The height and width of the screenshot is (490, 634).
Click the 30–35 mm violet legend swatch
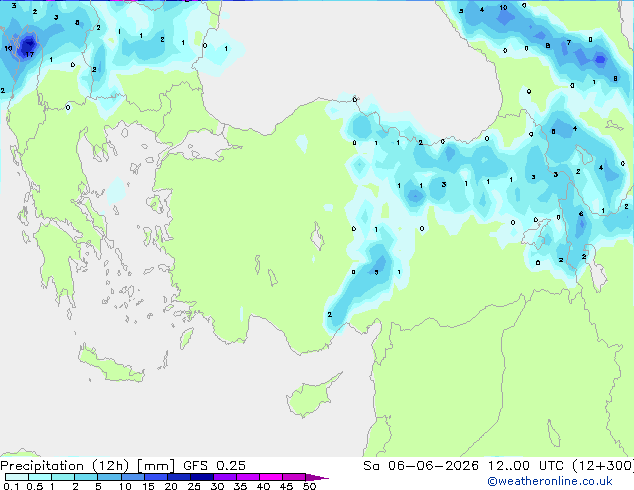224,477
